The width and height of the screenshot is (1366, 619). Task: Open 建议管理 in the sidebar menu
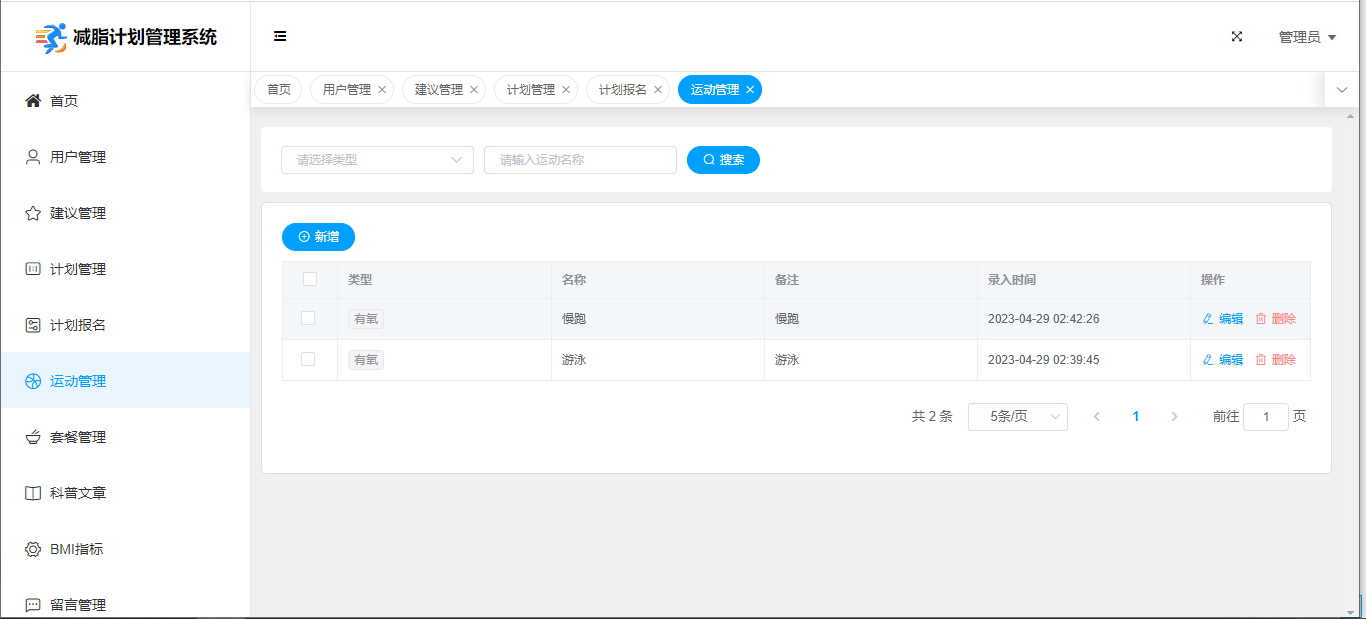coord(125,212)
